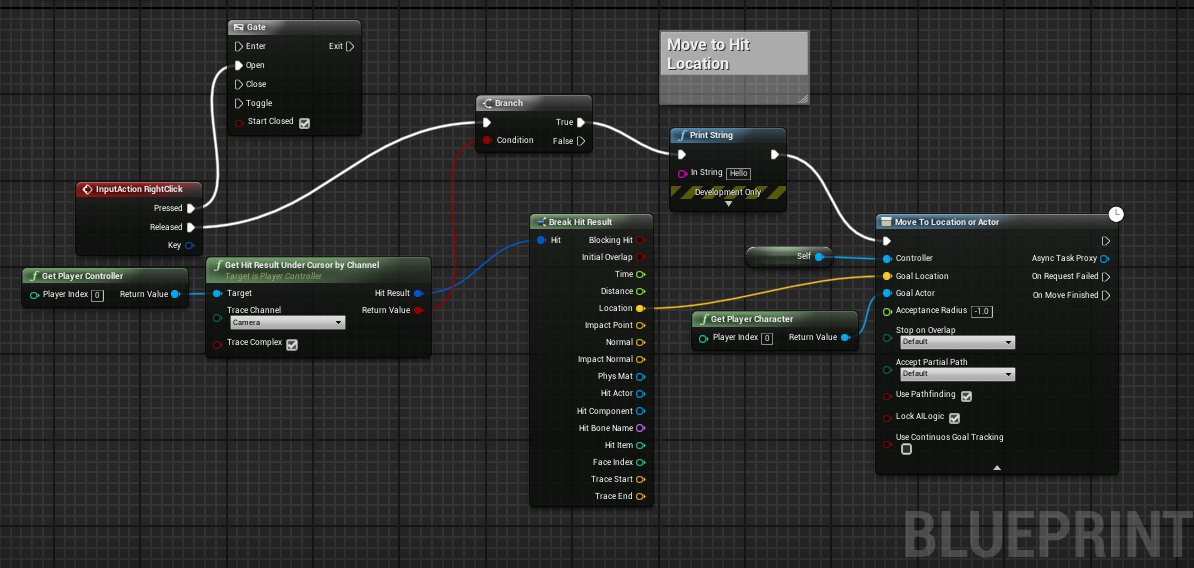Click the Face Index output pin

click(640, 462)
